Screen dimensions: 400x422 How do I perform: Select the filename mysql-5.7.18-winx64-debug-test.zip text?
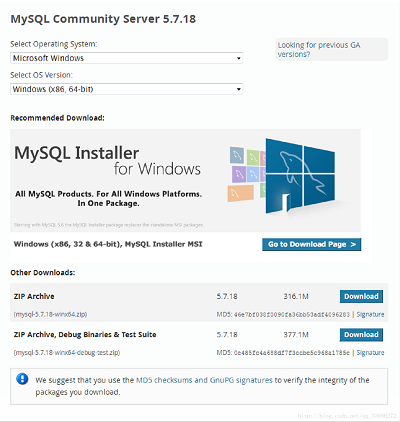[67, 353]
